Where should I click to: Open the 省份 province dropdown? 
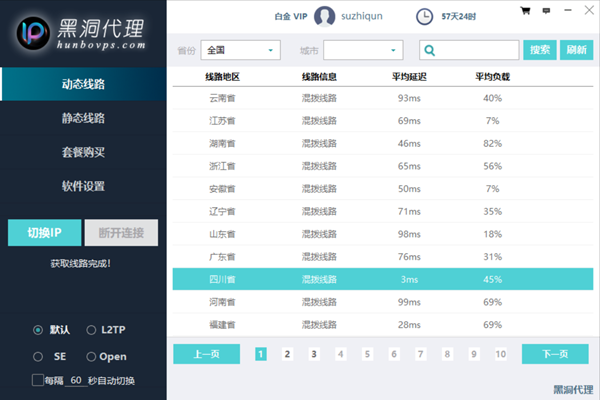point(241,50)
